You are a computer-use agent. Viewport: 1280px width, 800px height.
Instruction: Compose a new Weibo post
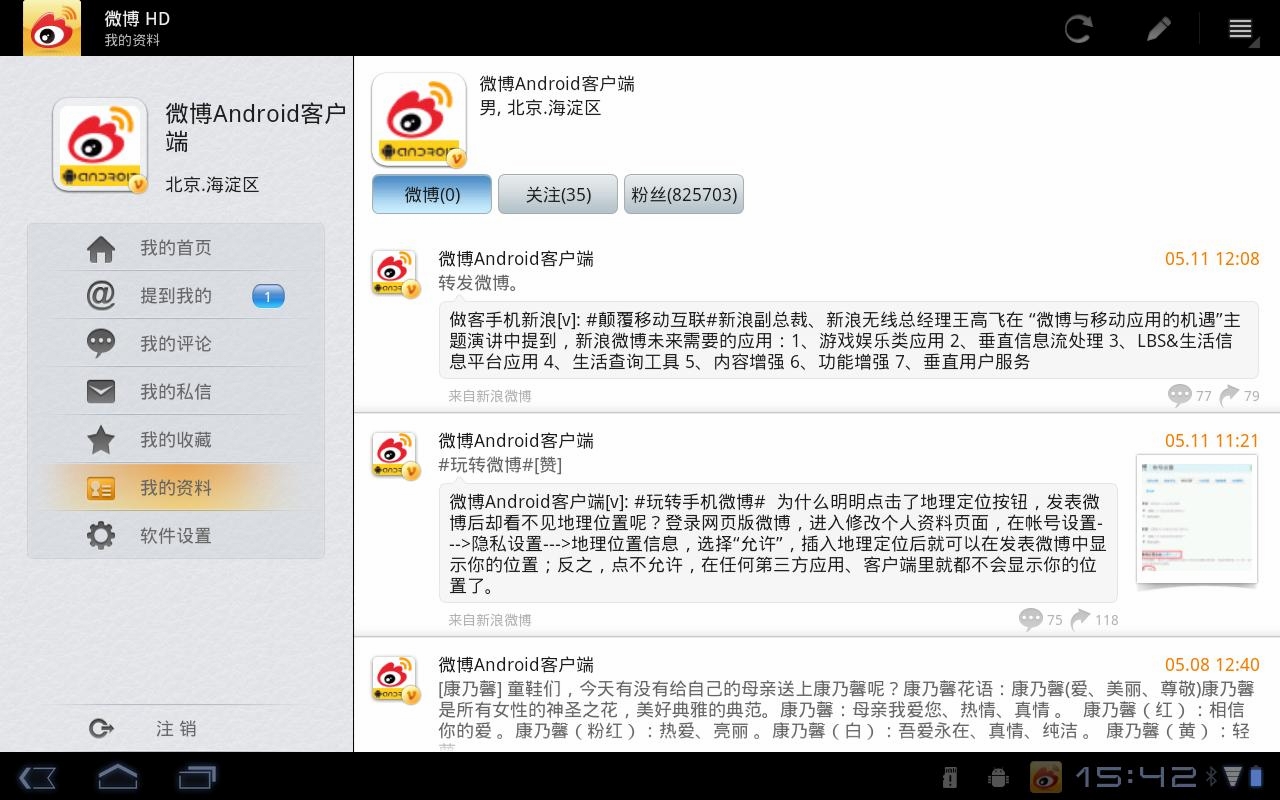(x=1159, y=28)
